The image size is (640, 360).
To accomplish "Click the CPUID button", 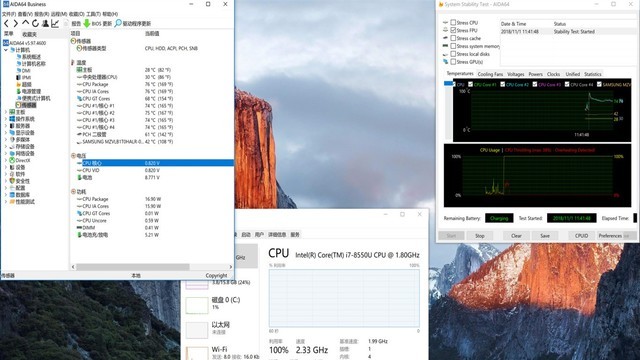I will coord(581,236).
